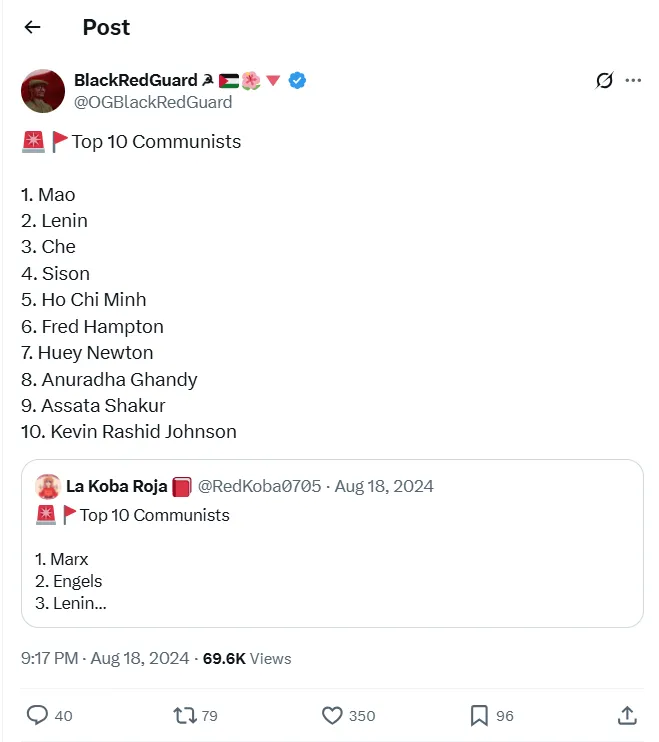Click the reply speech bubble icon
Screen dimensions: 659x742
[37, 715]
